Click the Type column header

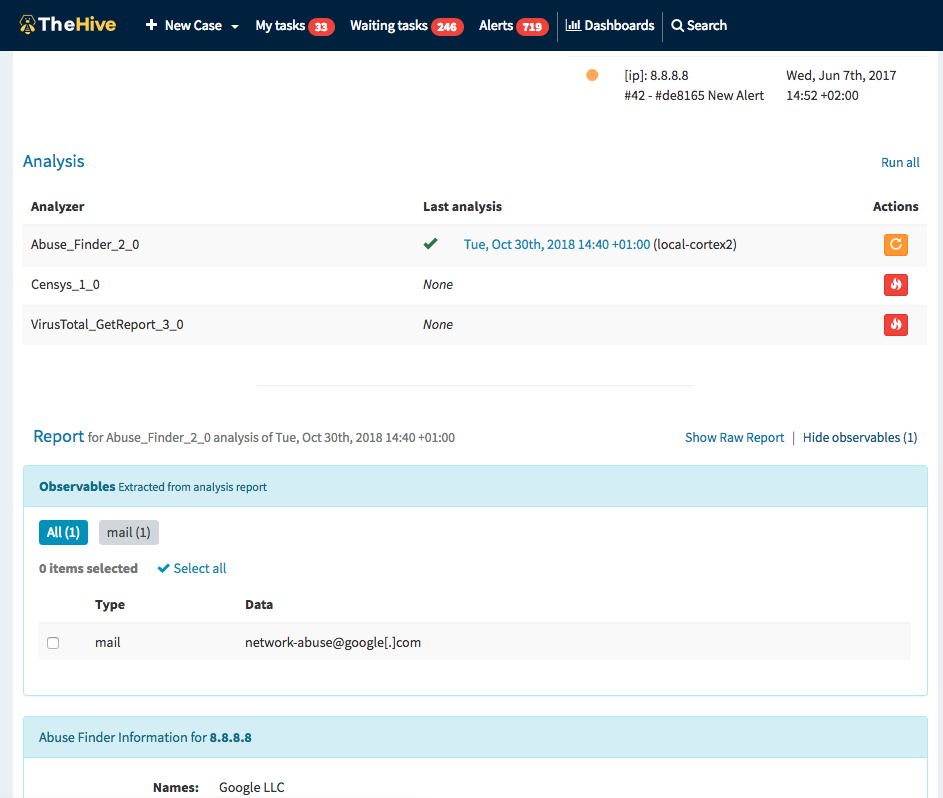coord(110,604)
